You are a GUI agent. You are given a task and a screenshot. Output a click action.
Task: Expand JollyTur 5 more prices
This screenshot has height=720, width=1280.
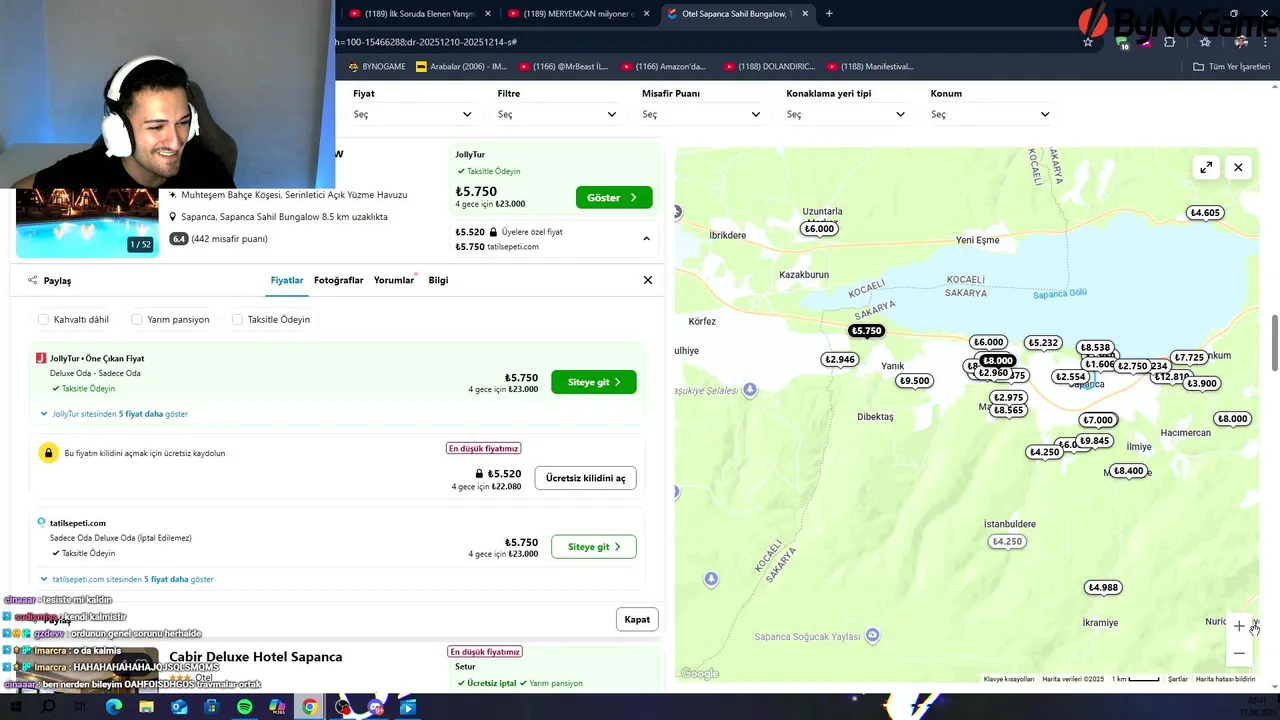(113, 414)
